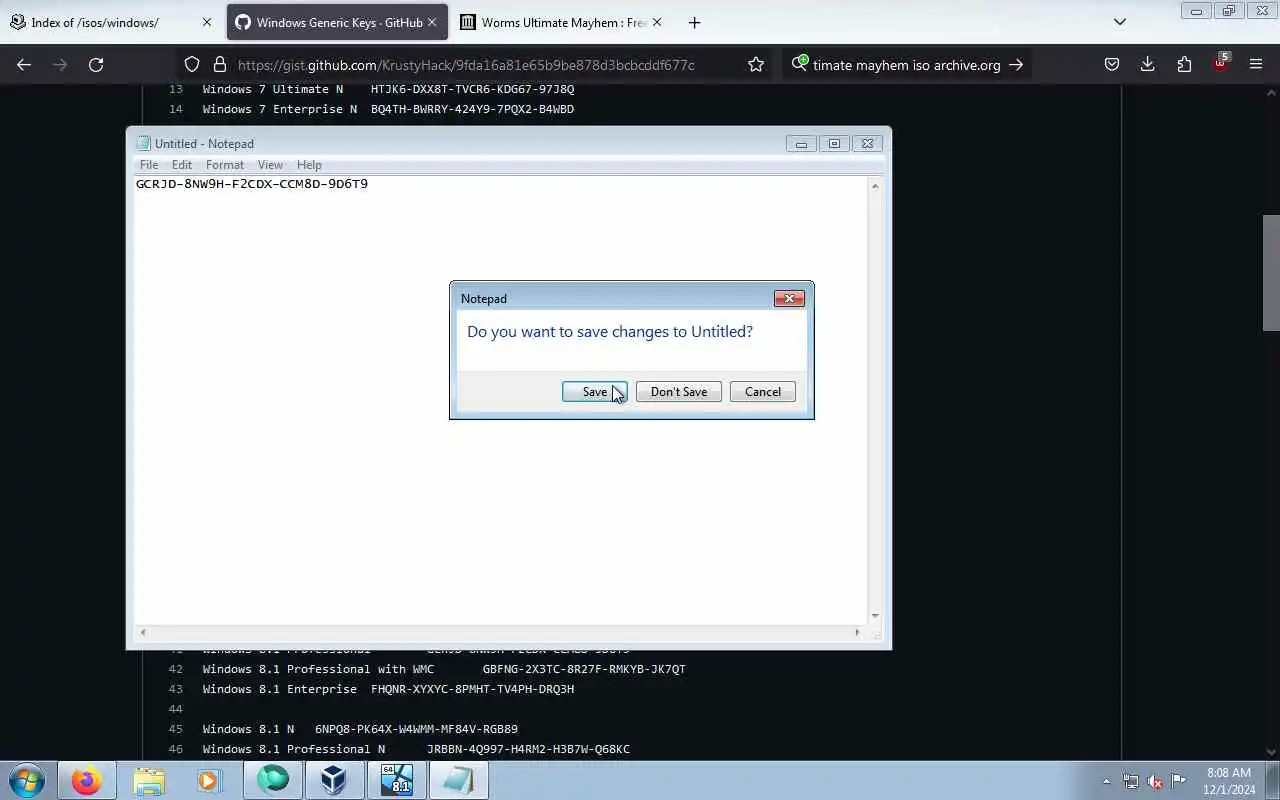Open Notepad's File menu
This screenshot has width=1280, height=800.
pyautogui.click(x=149, y=165)
